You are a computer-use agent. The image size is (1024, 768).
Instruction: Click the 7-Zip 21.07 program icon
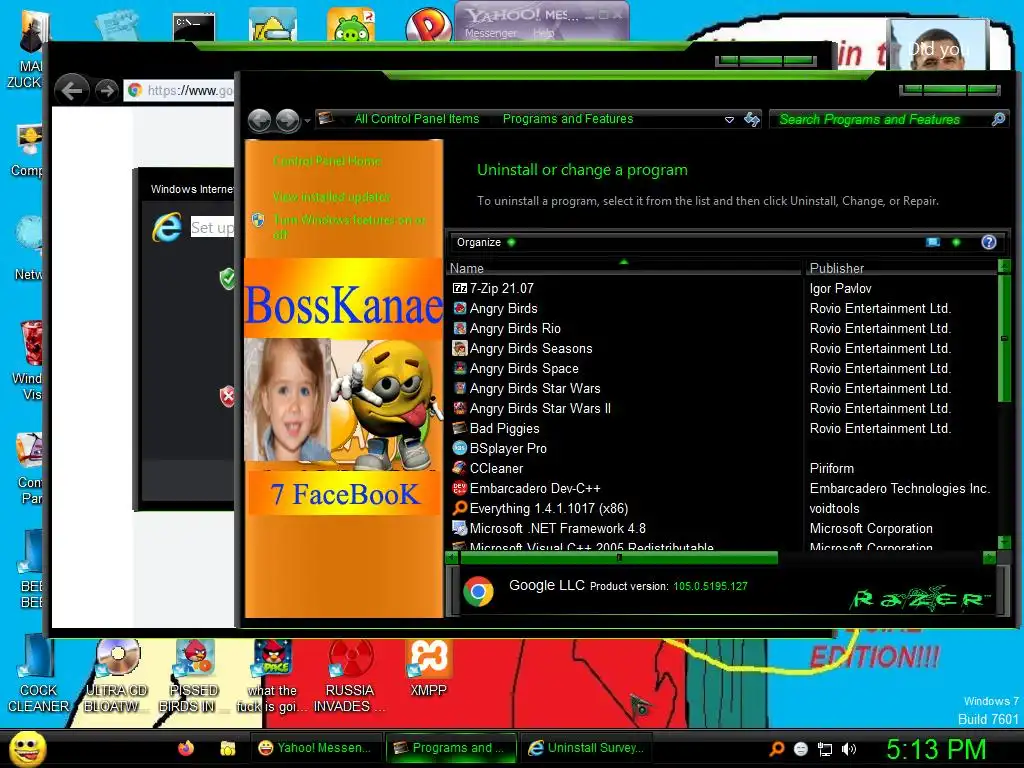pyautogui.click(x=460, y=288)
